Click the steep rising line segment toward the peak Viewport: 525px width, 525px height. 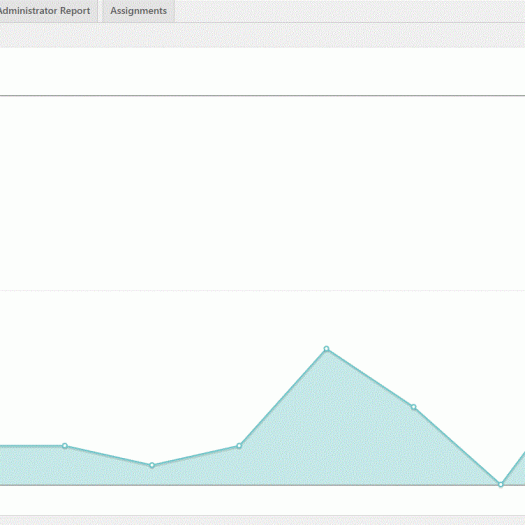click(283, 397)
